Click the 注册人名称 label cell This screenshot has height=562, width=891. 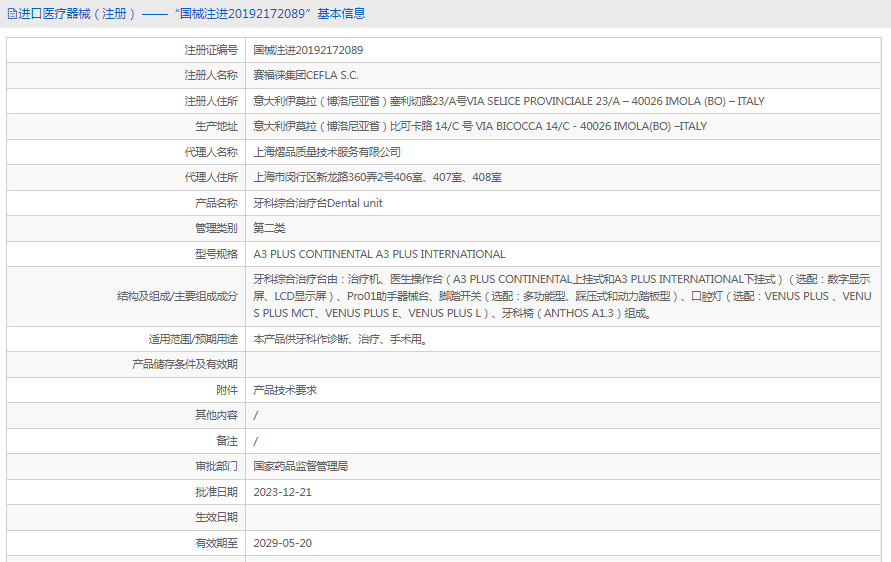point(211,75)
